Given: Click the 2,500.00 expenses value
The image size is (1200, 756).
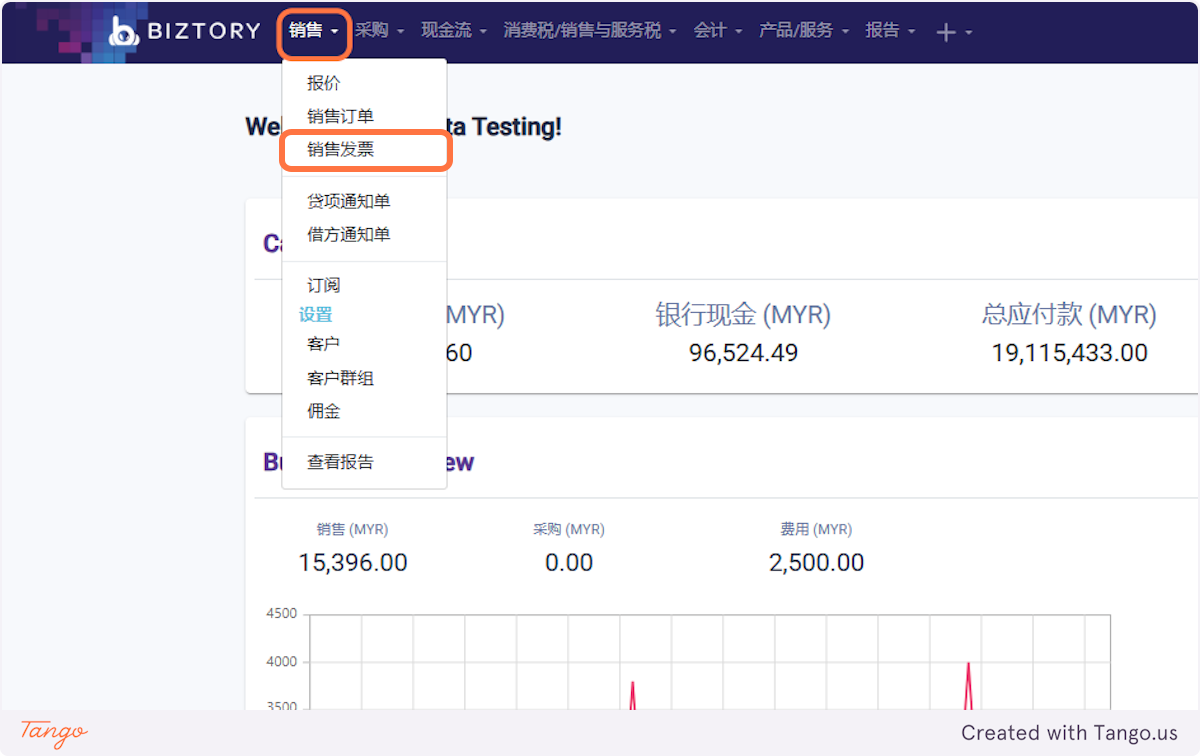Looking at the screenshot, I should [816, 563].
